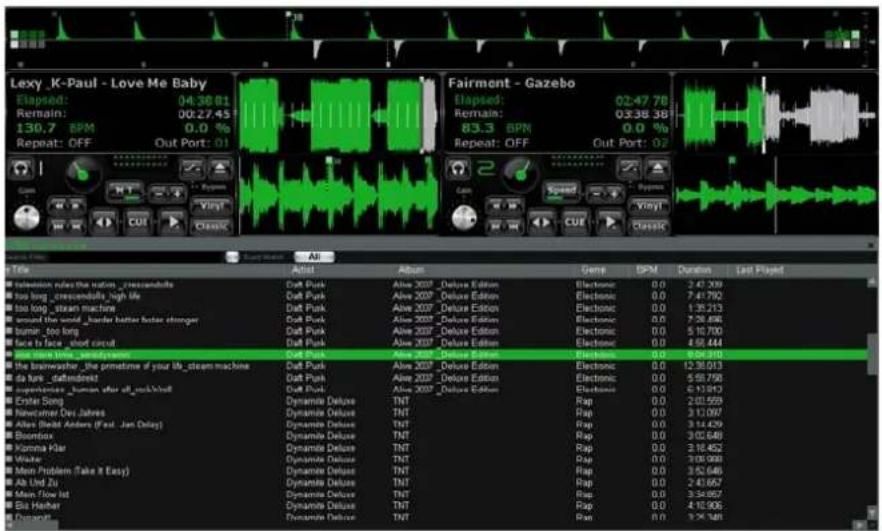Enable Classic mode on deck 2
This screenshot has width=882, height=531.
[x=649, y=227]
